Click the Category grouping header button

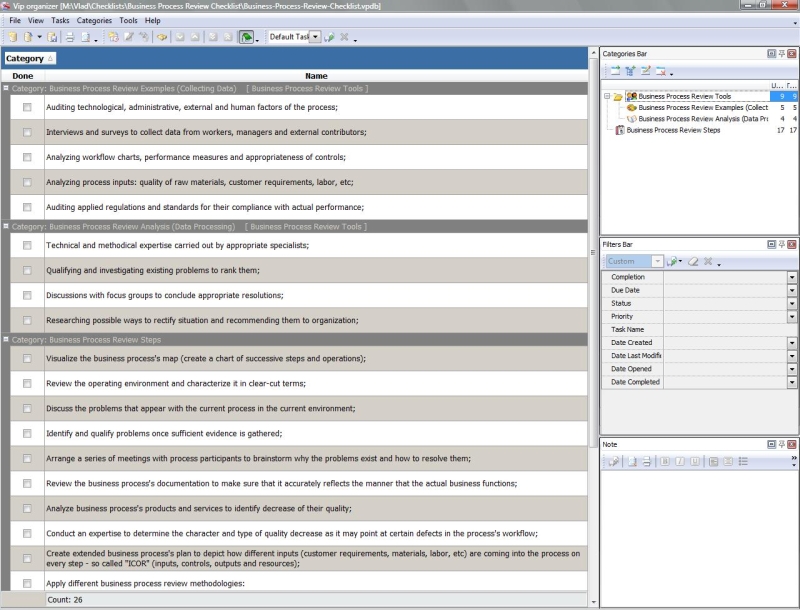click(29, 59)
